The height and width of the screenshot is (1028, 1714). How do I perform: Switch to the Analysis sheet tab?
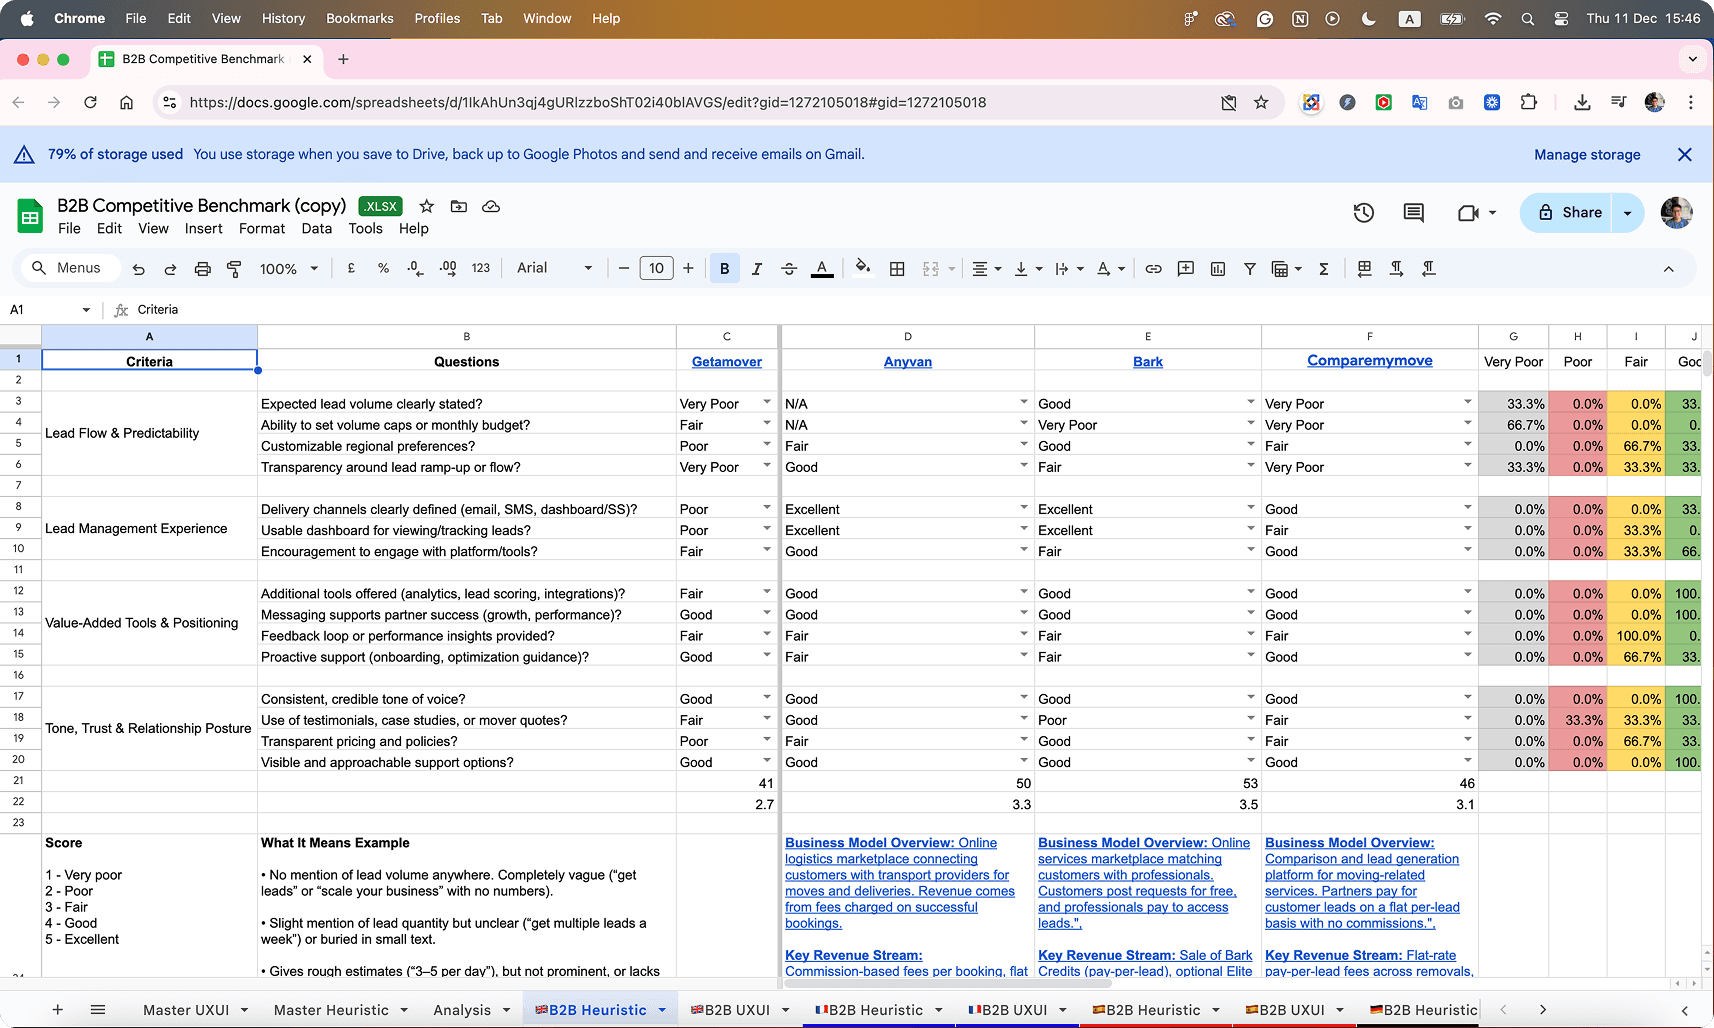coord(462,1010)
